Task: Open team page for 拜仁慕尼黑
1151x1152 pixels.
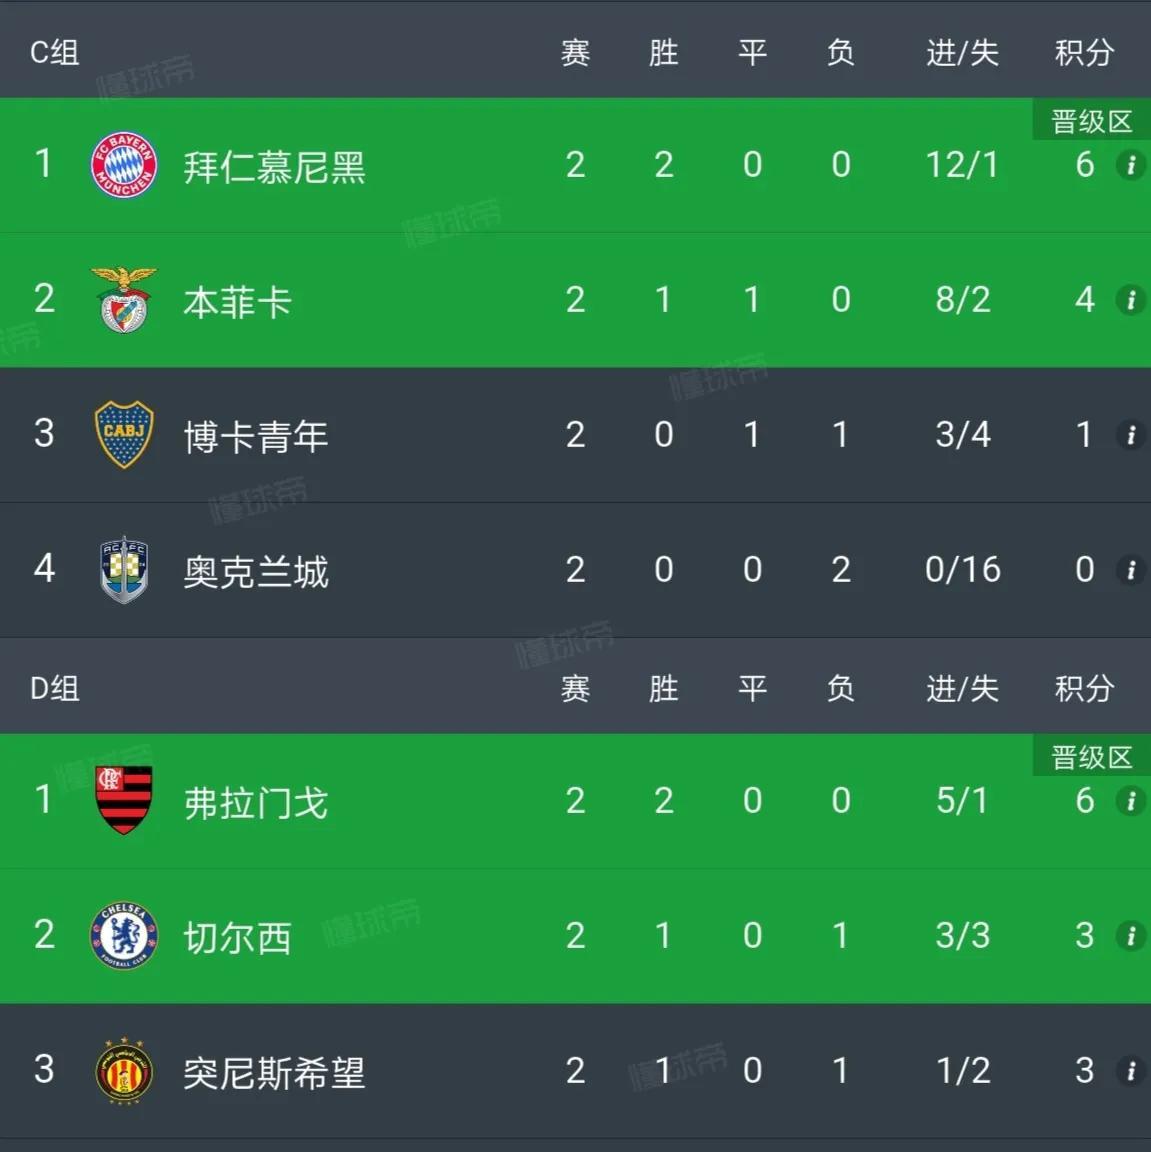Action: pos(274,167)
